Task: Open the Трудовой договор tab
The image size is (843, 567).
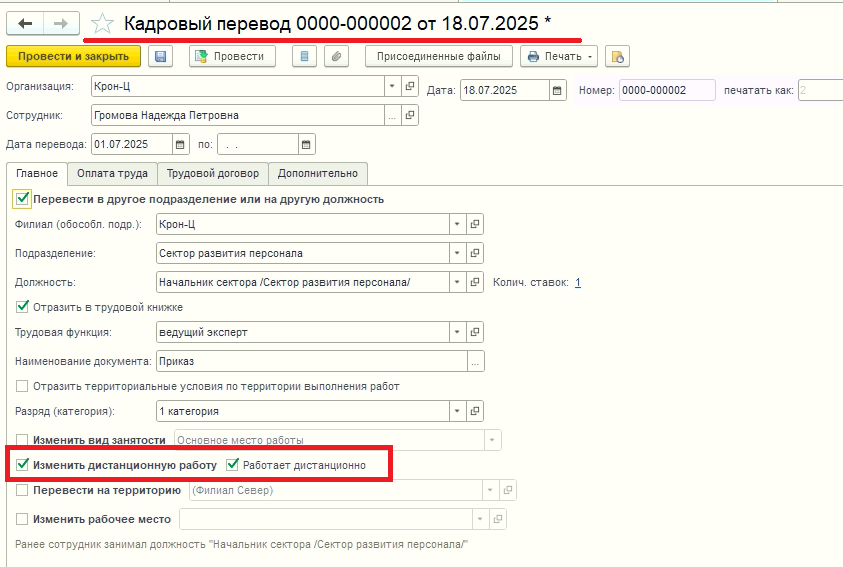Action: 213,174
